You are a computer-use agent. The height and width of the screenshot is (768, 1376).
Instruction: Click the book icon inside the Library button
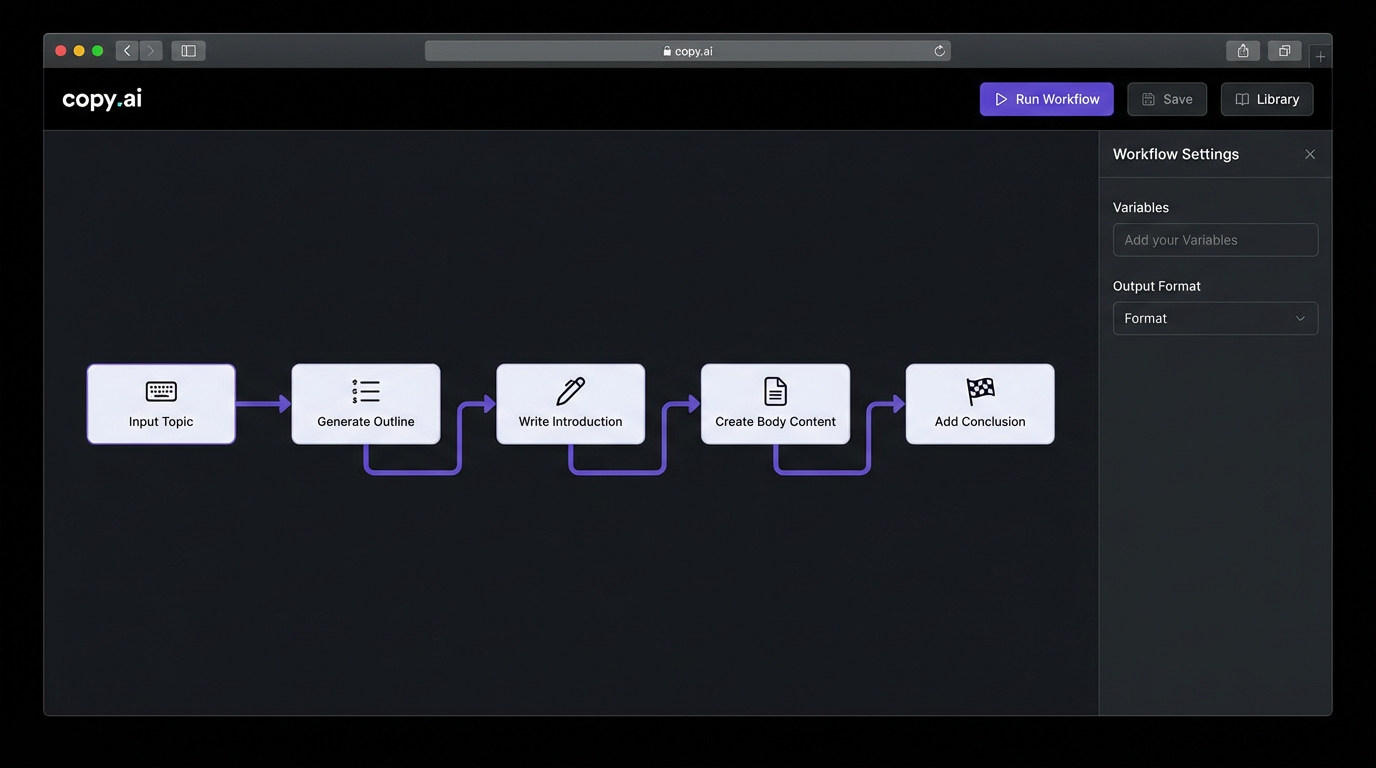click(x=1241, y=98)
